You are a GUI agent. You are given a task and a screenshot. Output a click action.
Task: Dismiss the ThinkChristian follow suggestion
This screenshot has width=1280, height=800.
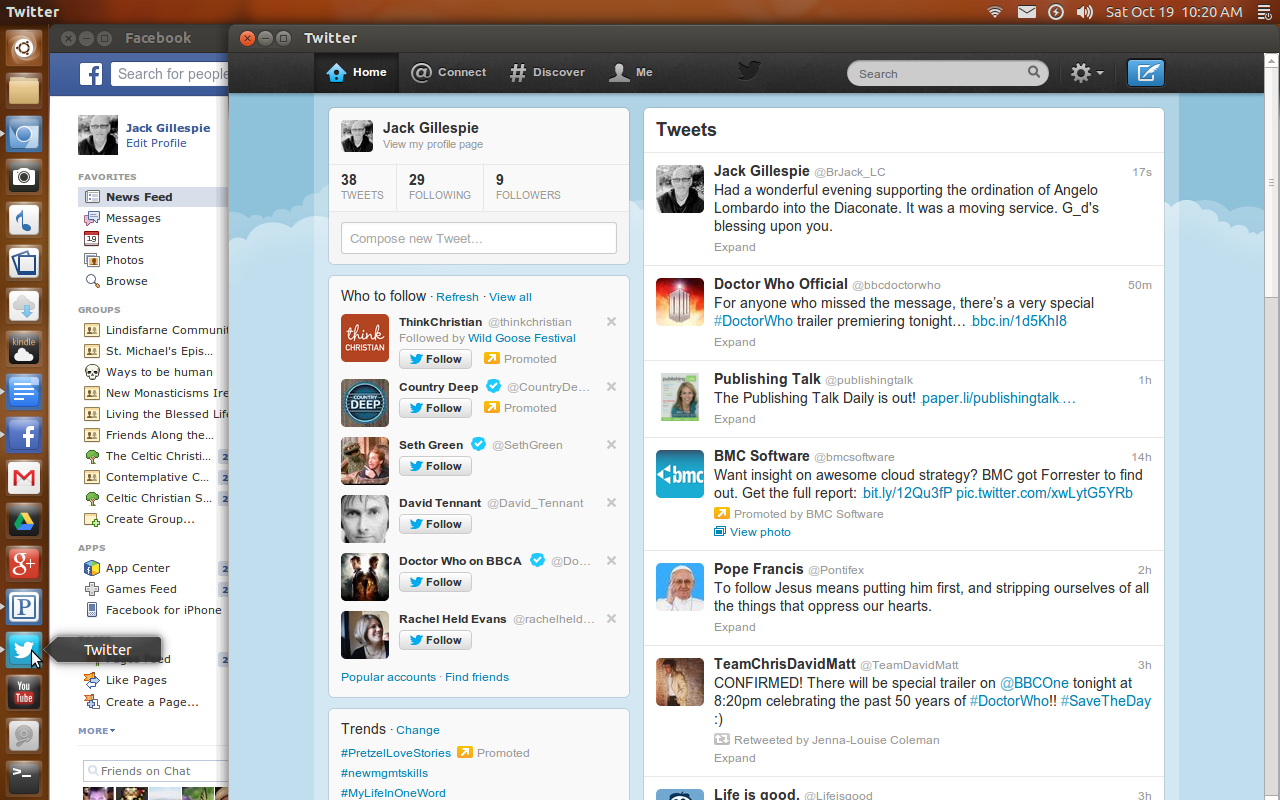(x=611, y=322)
